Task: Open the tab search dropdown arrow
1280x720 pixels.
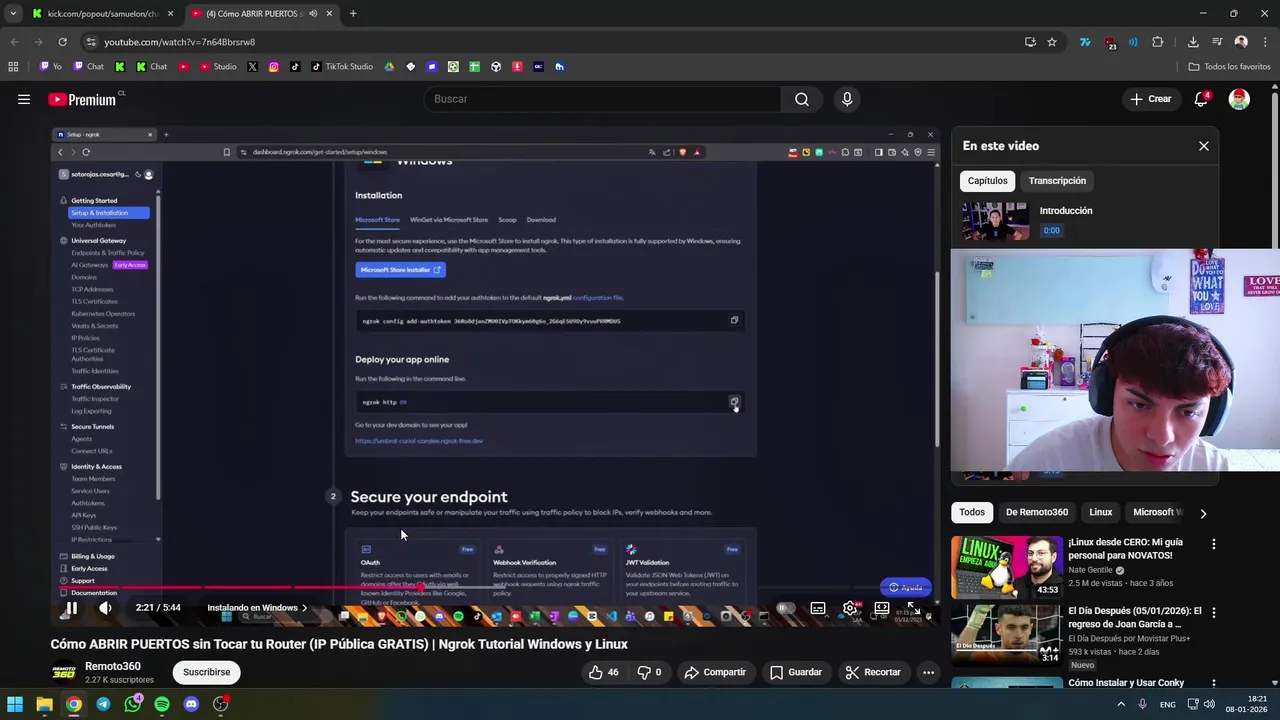Action: click(x=12, y=14)
